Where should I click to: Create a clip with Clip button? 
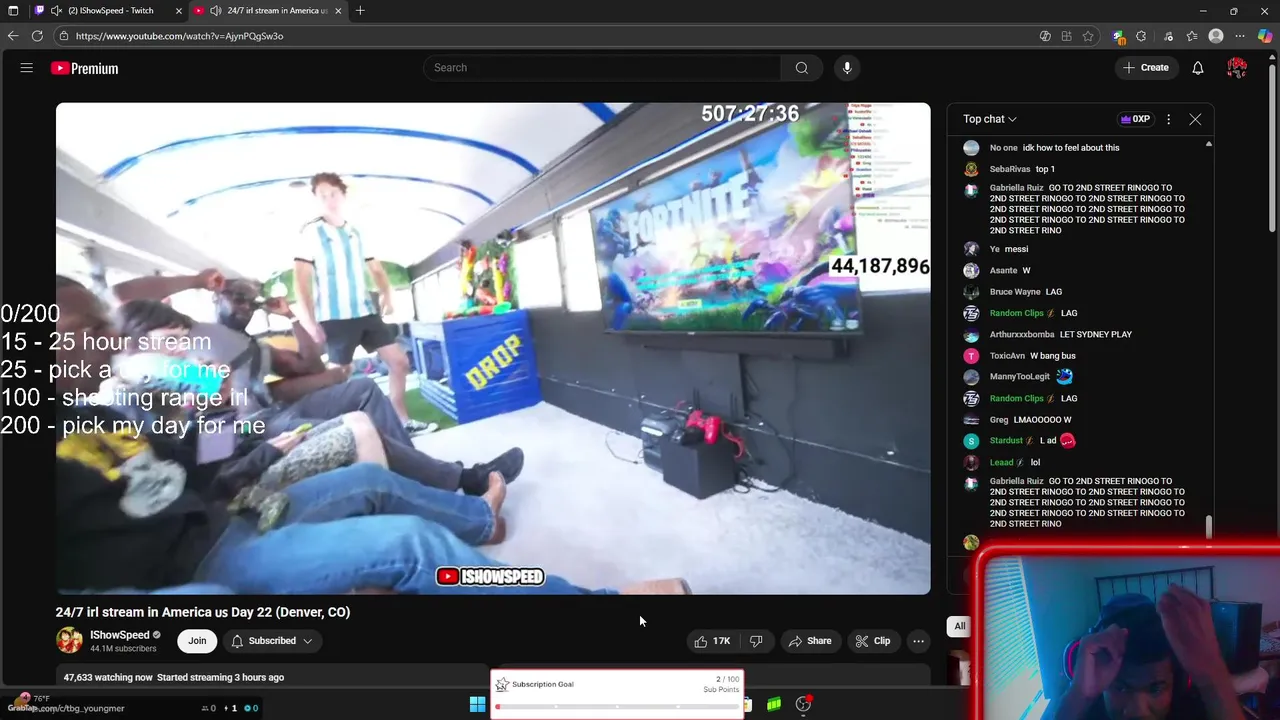pyautogui.click(x=872, y=641)
